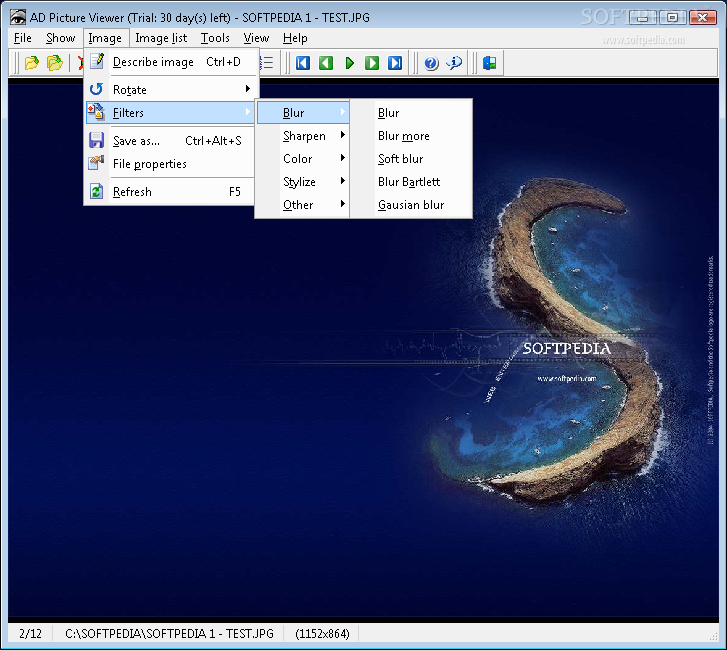Open the Show menu
727x650 pixels.
click(x=60, y=38)
